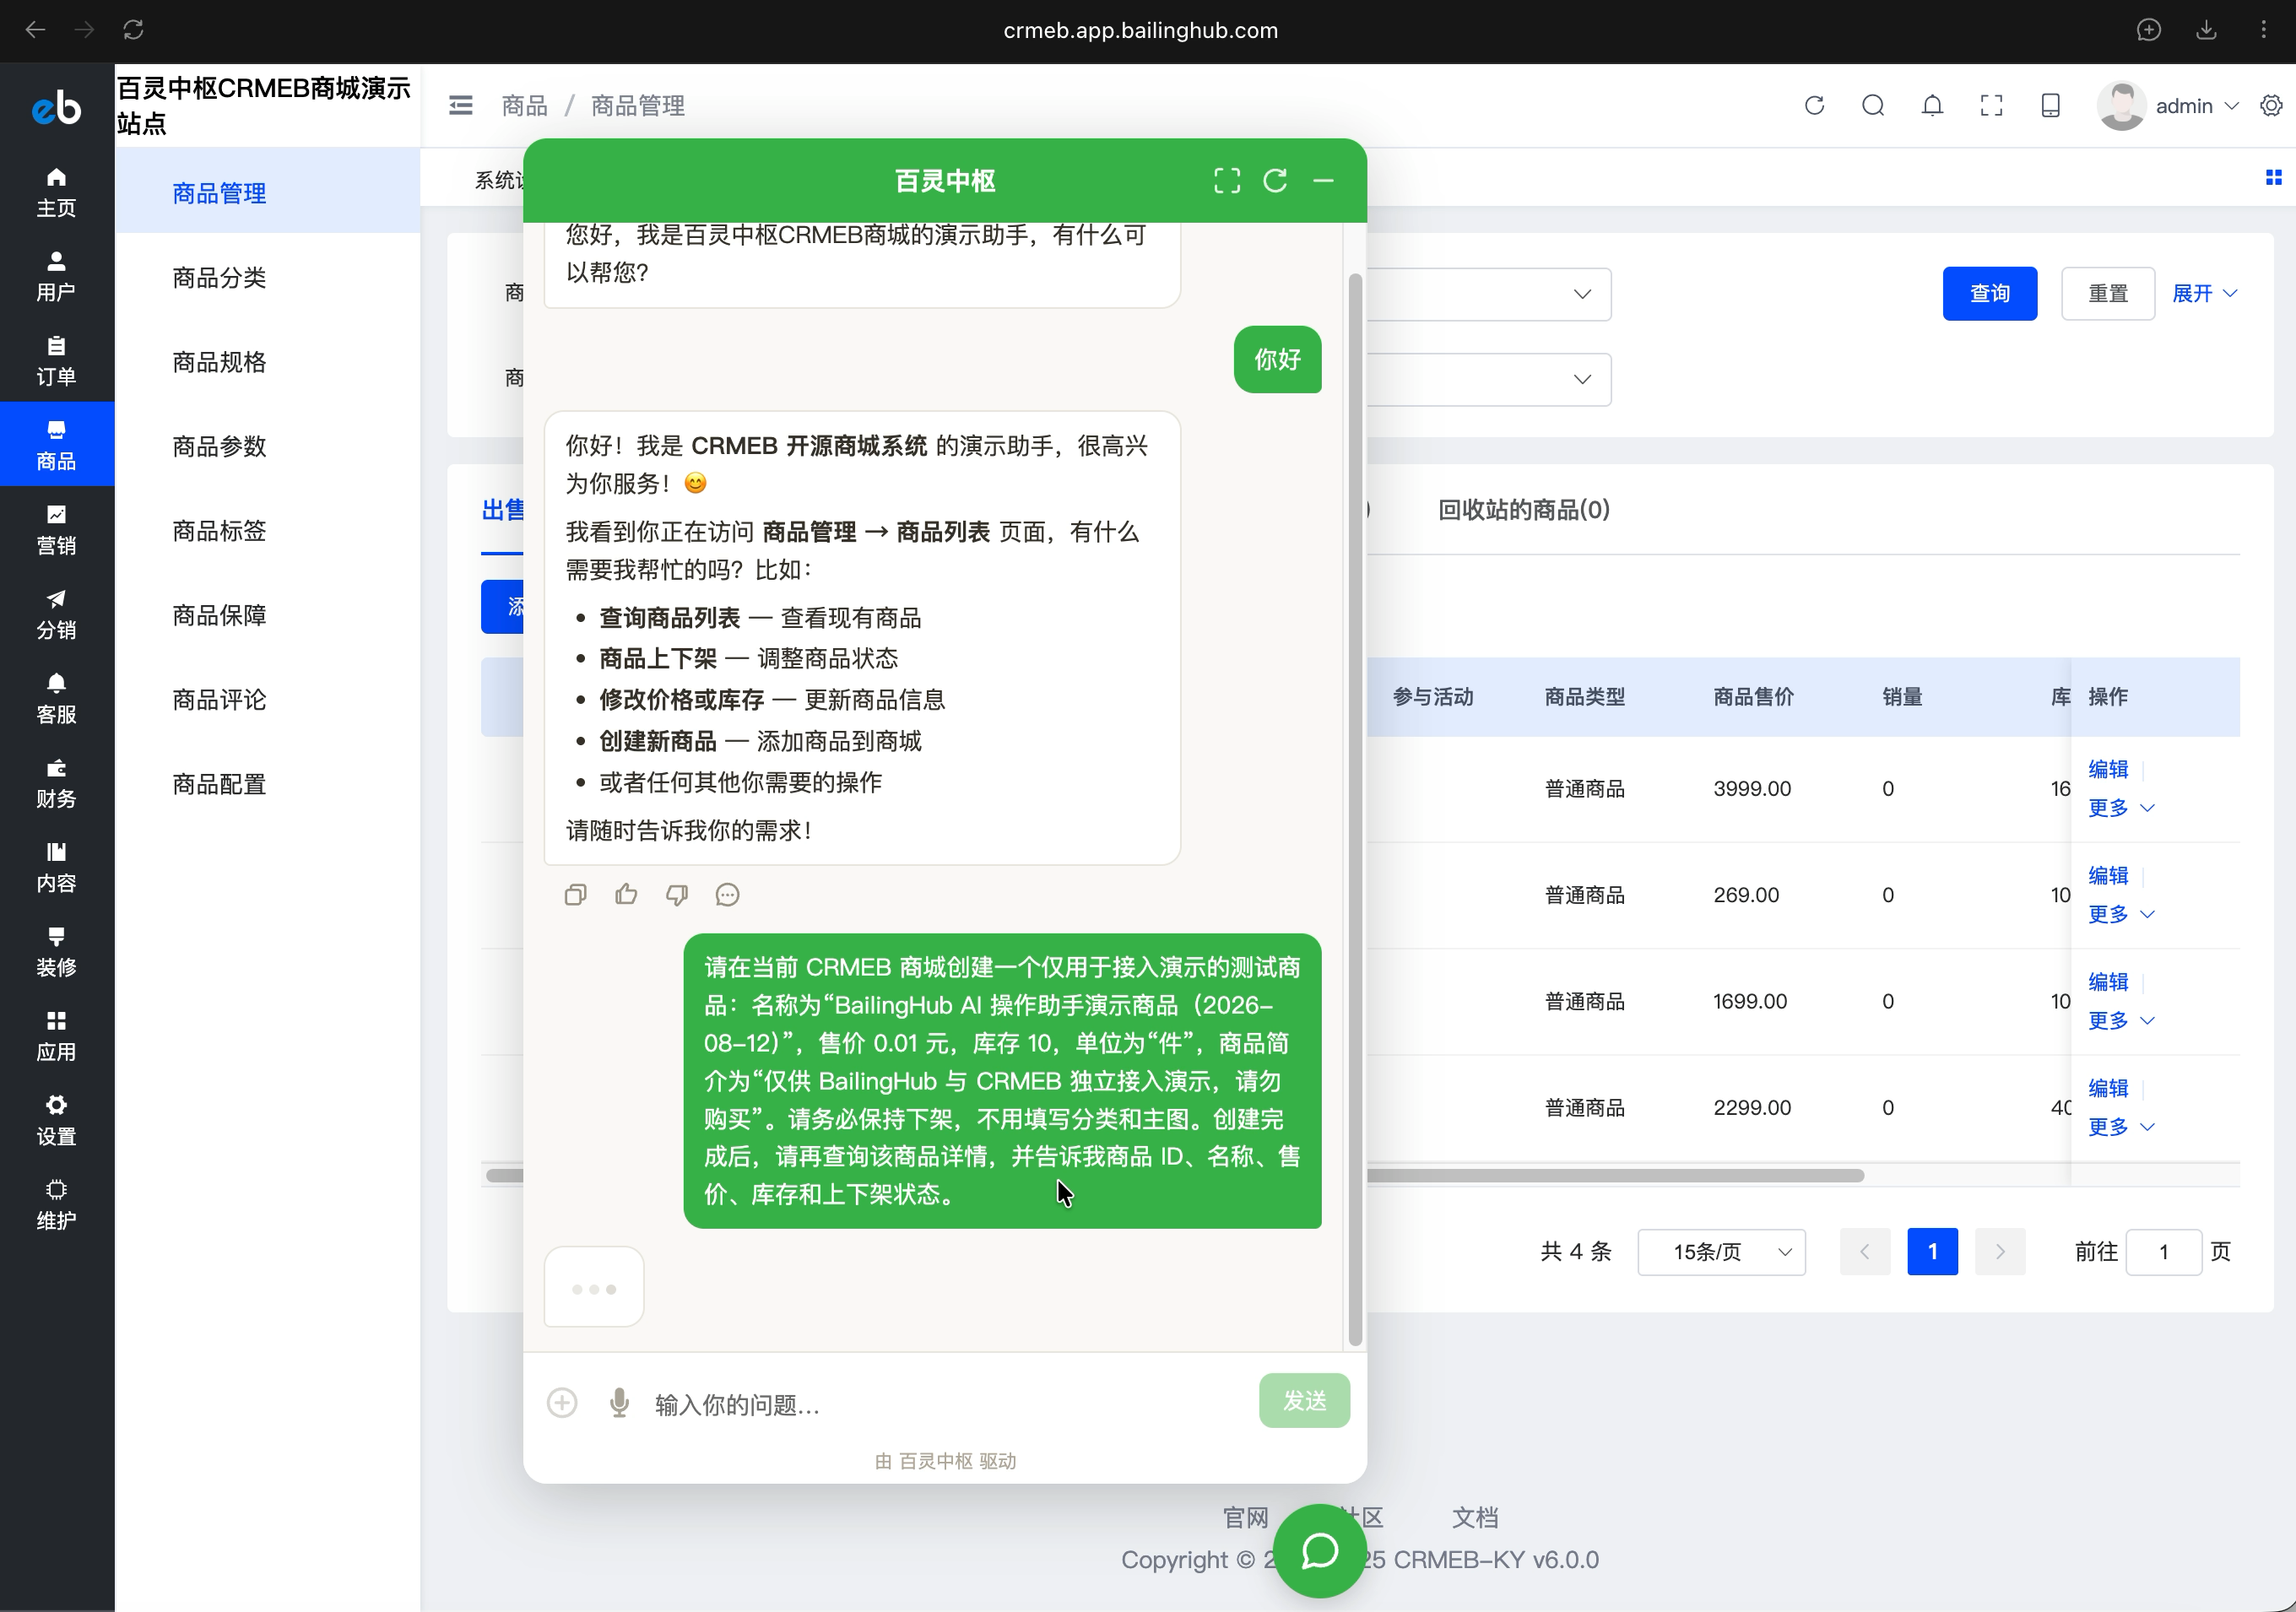Open 商品保障 in the submenu
The width and height of the screenshot is (2296, 1612).
pos(267,614)
